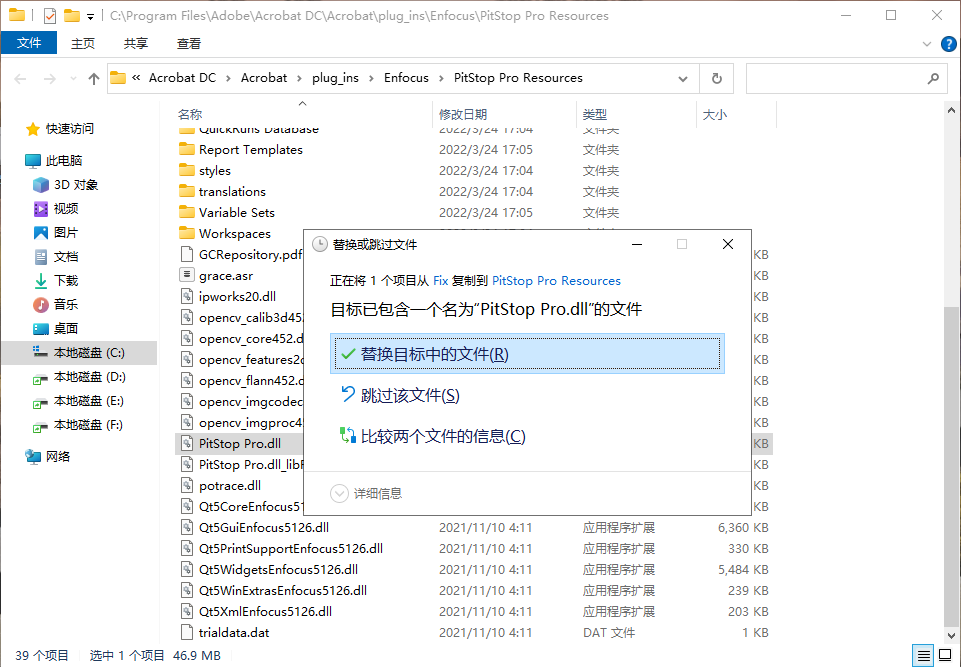Open Quick Access Toolbar customize dropdown

tap(90, 17)
